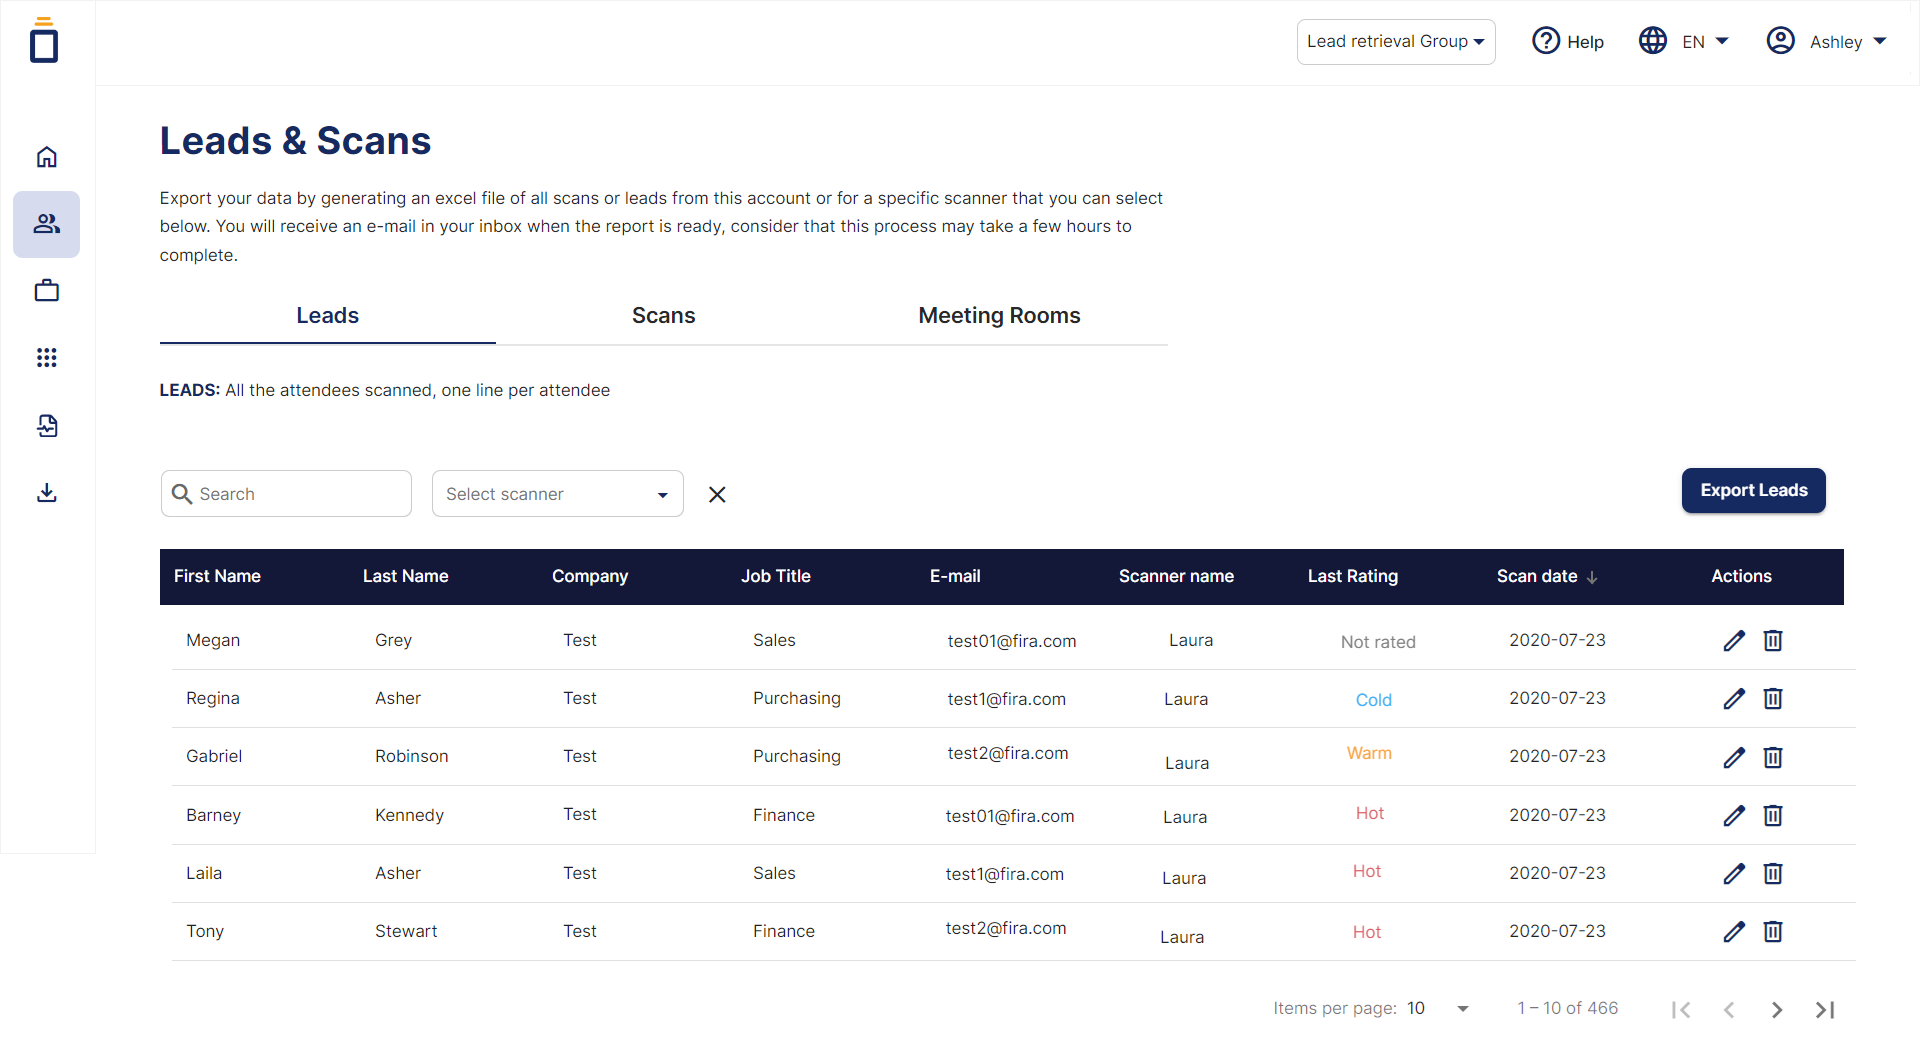Click the Not rated value for Megan
The image size is (1920, 1056).
pos(1378,643)
